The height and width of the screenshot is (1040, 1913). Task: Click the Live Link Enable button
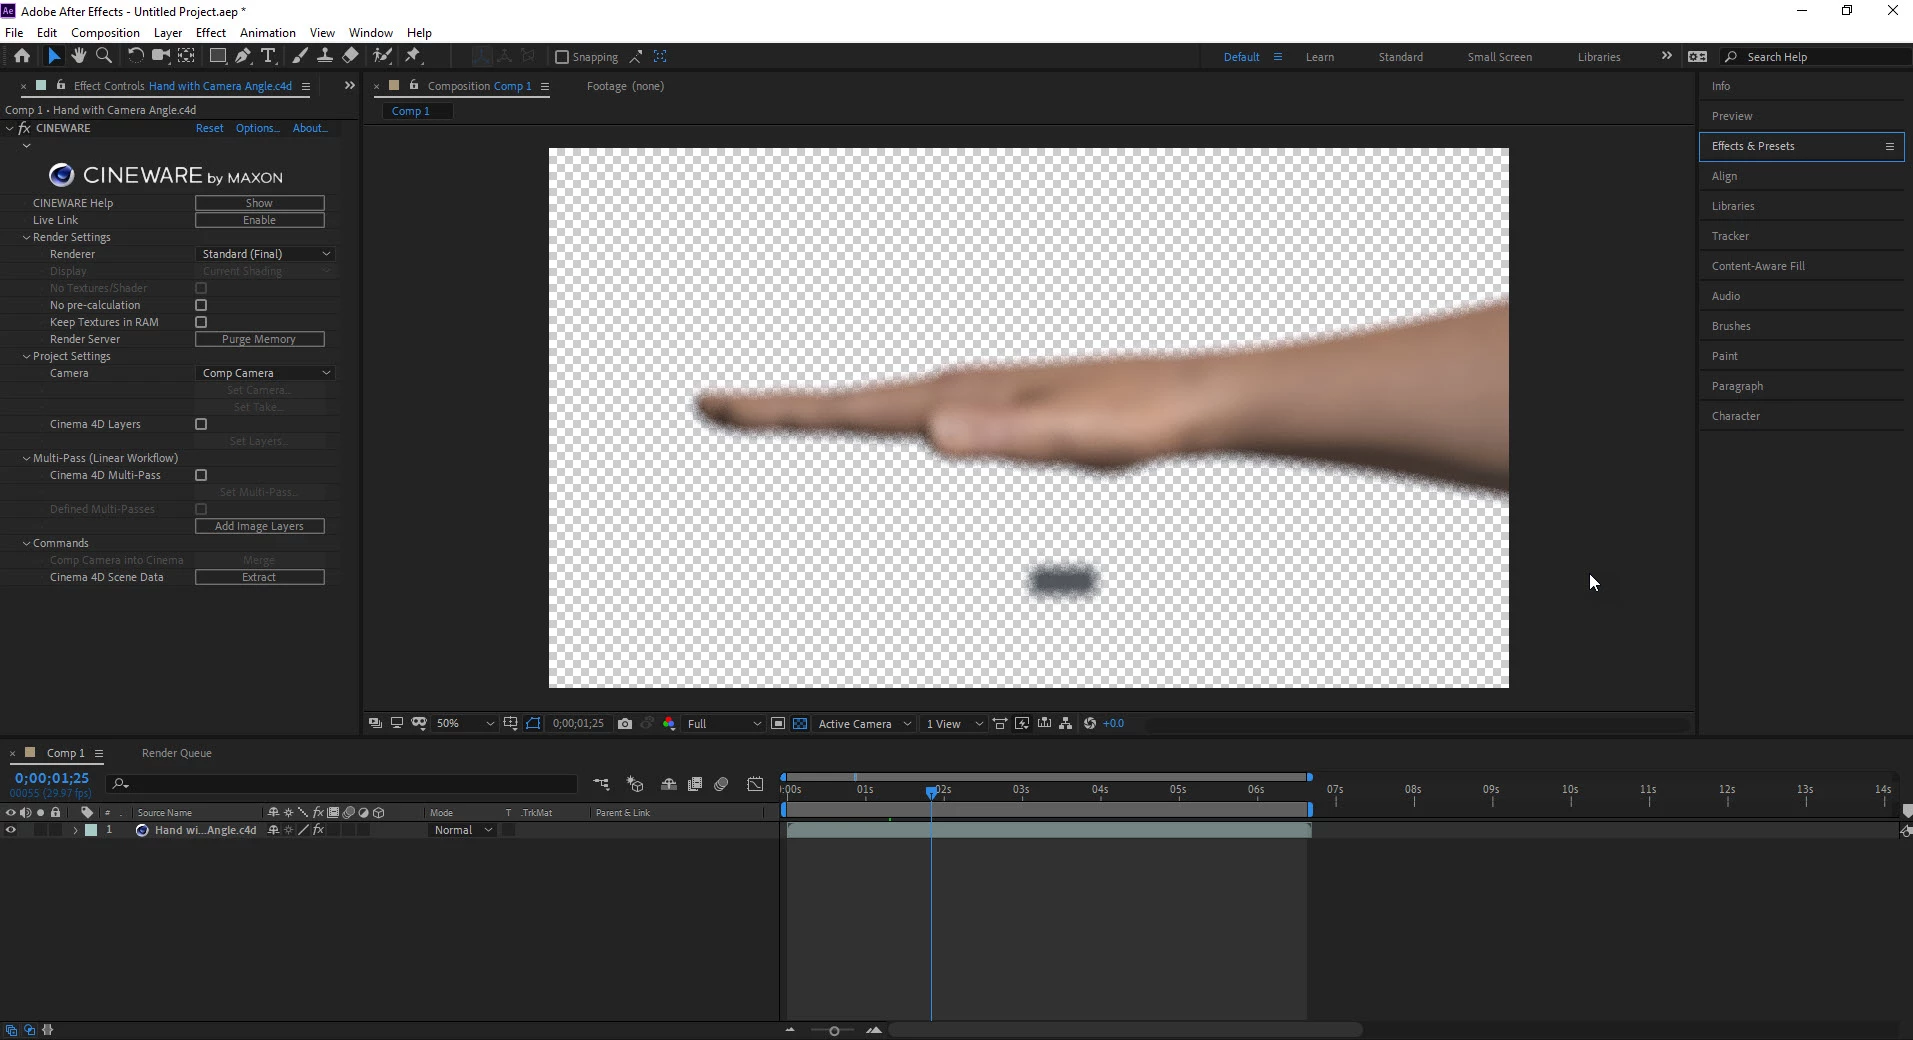click(x=259, y=220)
